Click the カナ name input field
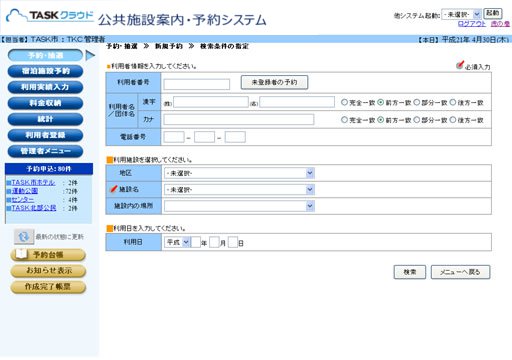This screenshot has width=512, height=360. (239, 119)
